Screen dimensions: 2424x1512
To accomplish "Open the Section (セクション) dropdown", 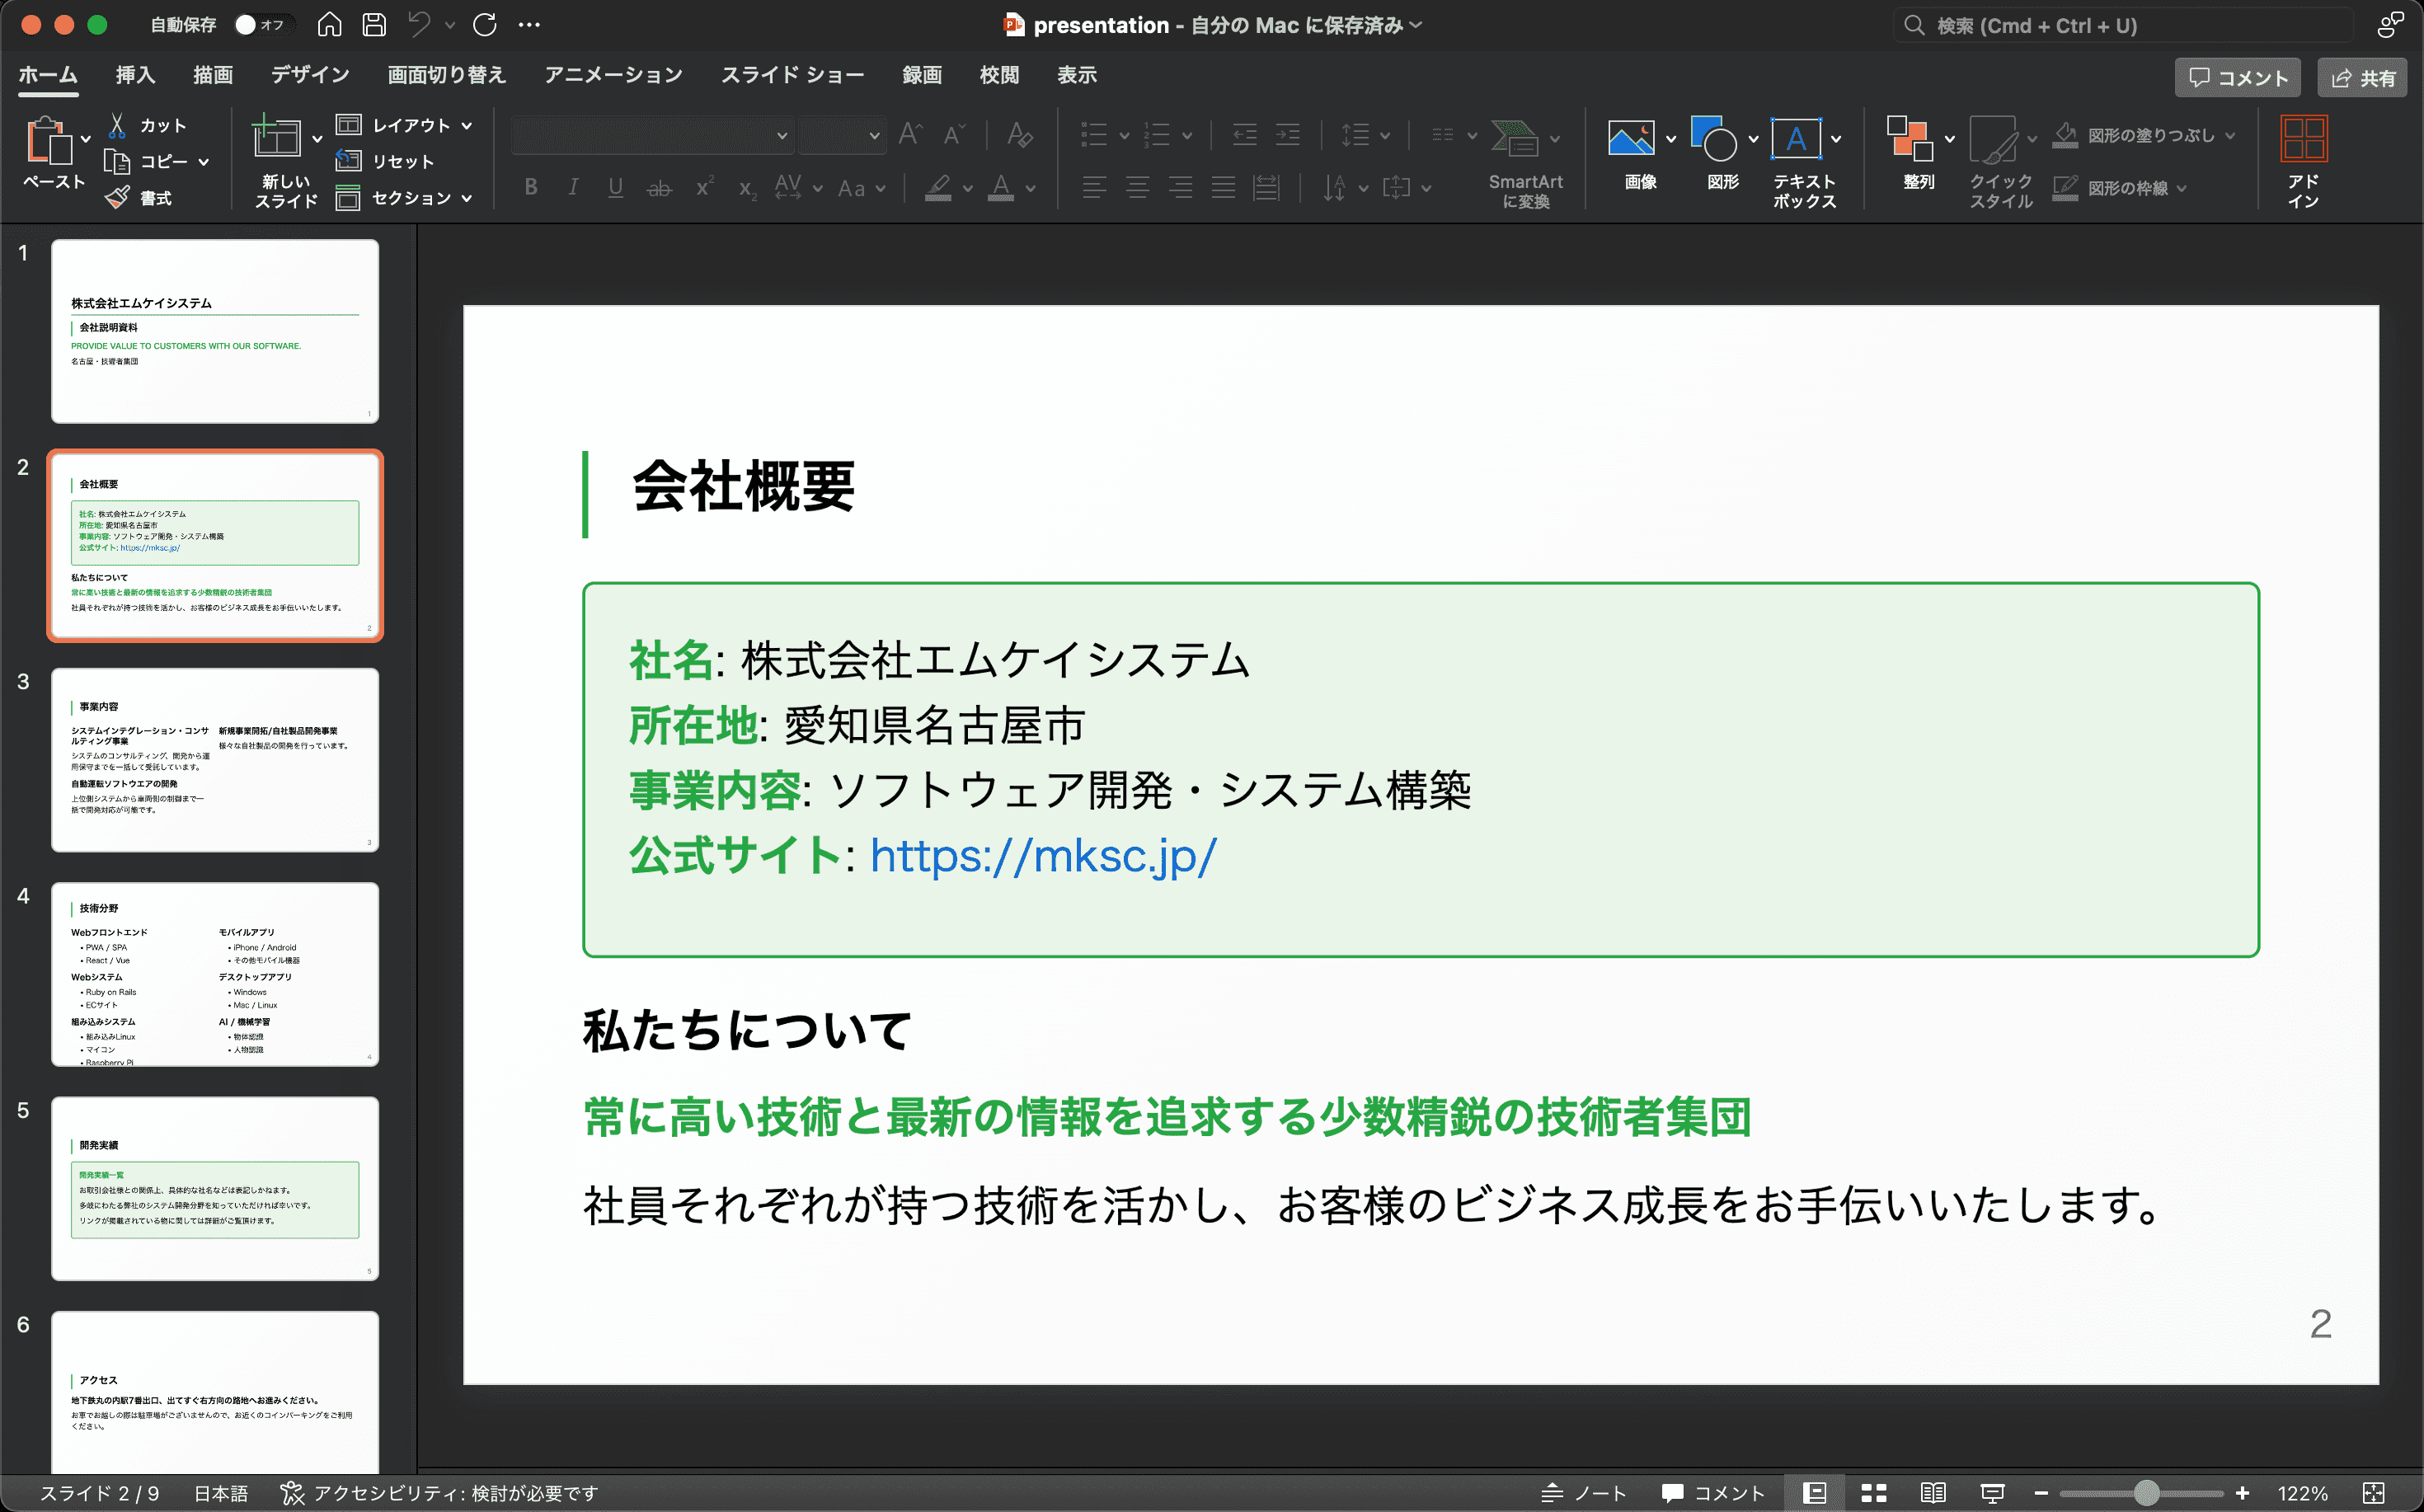I will [404, 198].
